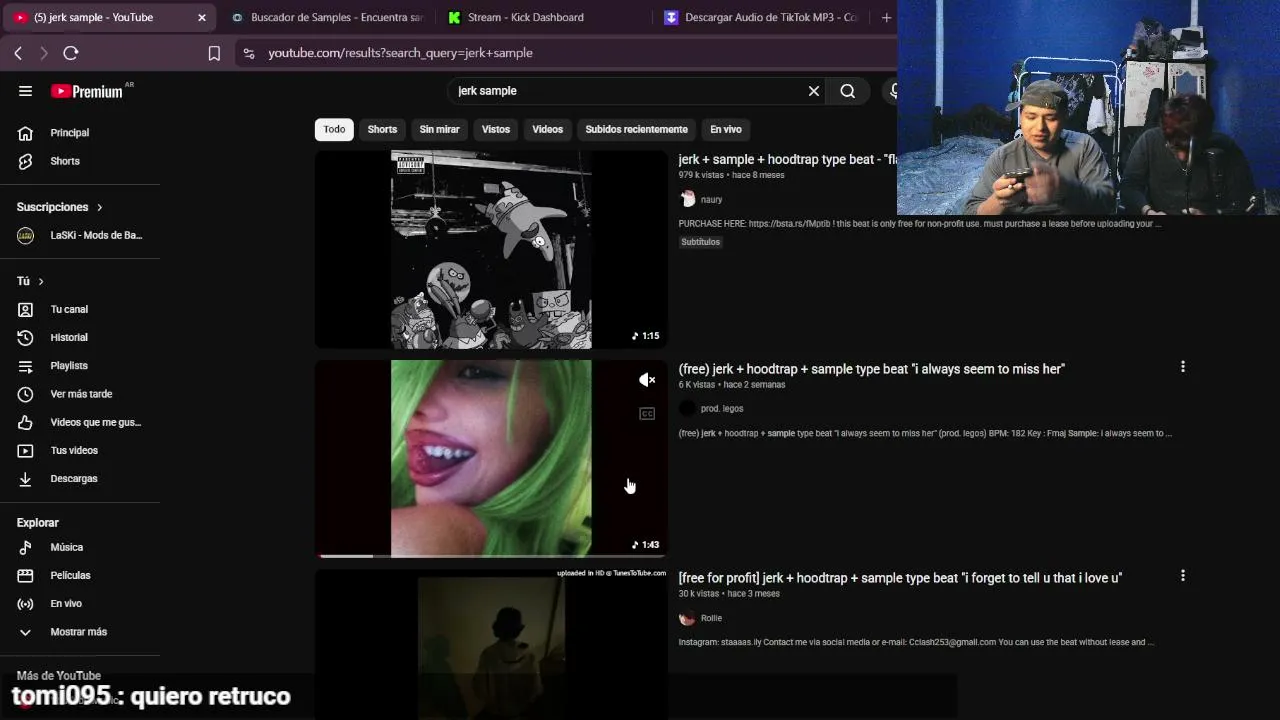Switch to Descargar Audio de TikTok tab
The width and height of the screenshot is (1280, 720).
(762, 17)
